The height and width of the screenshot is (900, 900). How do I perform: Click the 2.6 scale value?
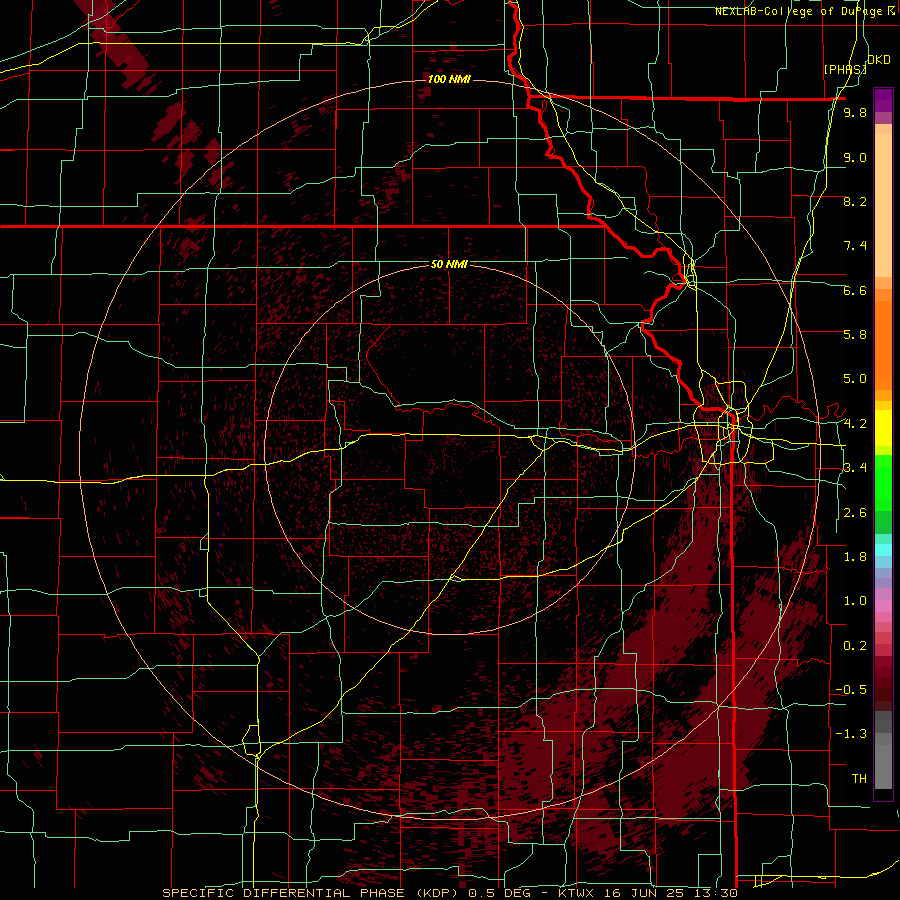855,513
